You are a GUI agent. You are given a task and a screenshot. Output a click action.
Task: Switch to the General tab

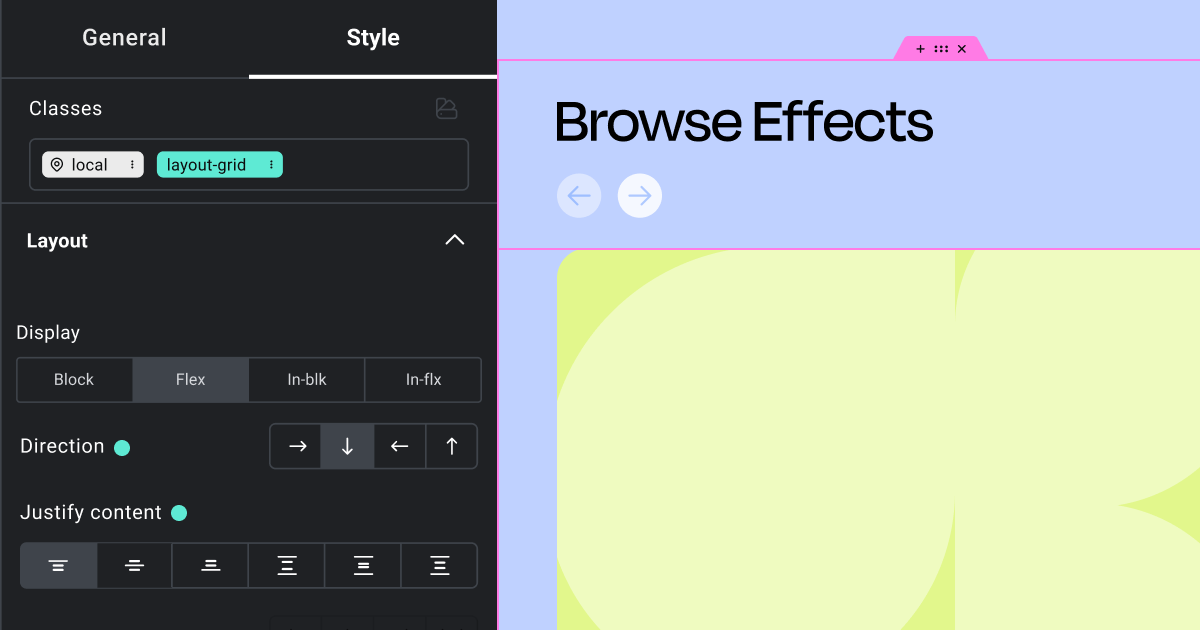[x=124, y=37]
